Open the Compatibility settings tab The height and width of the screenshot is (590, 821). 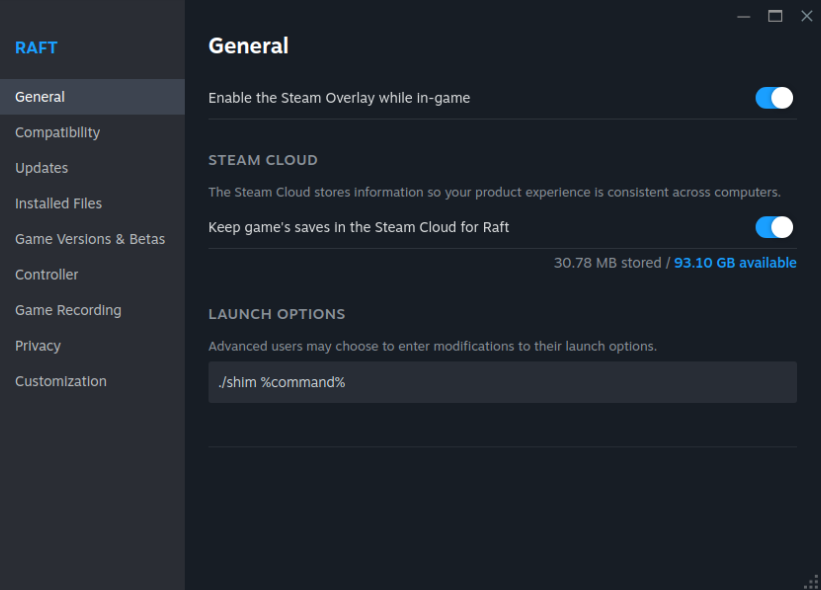[x=57, y=133]
